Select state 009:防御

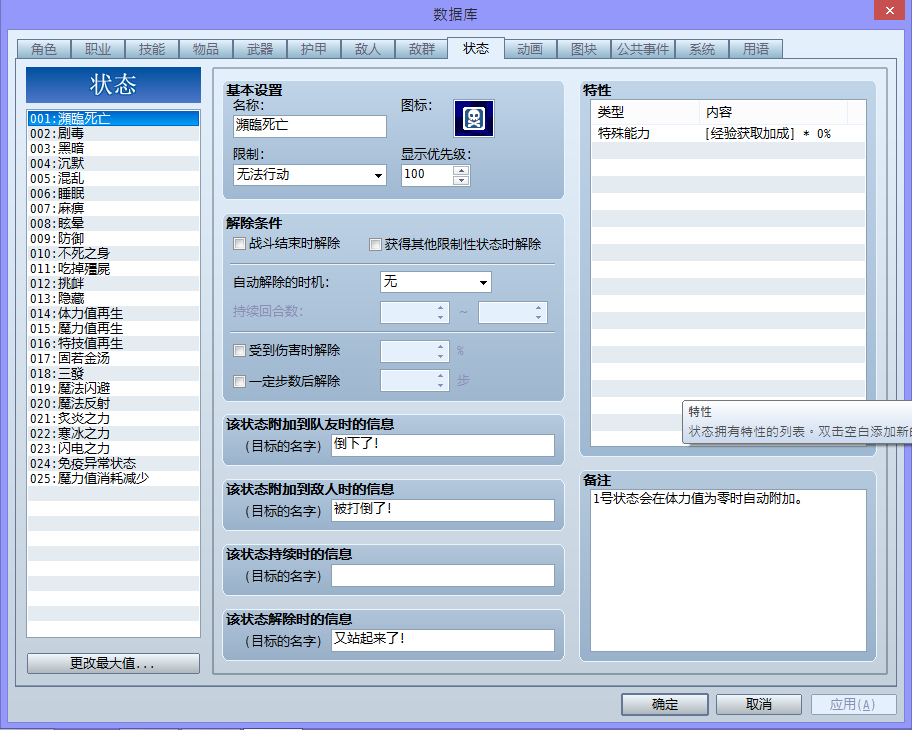pos(113,238)
